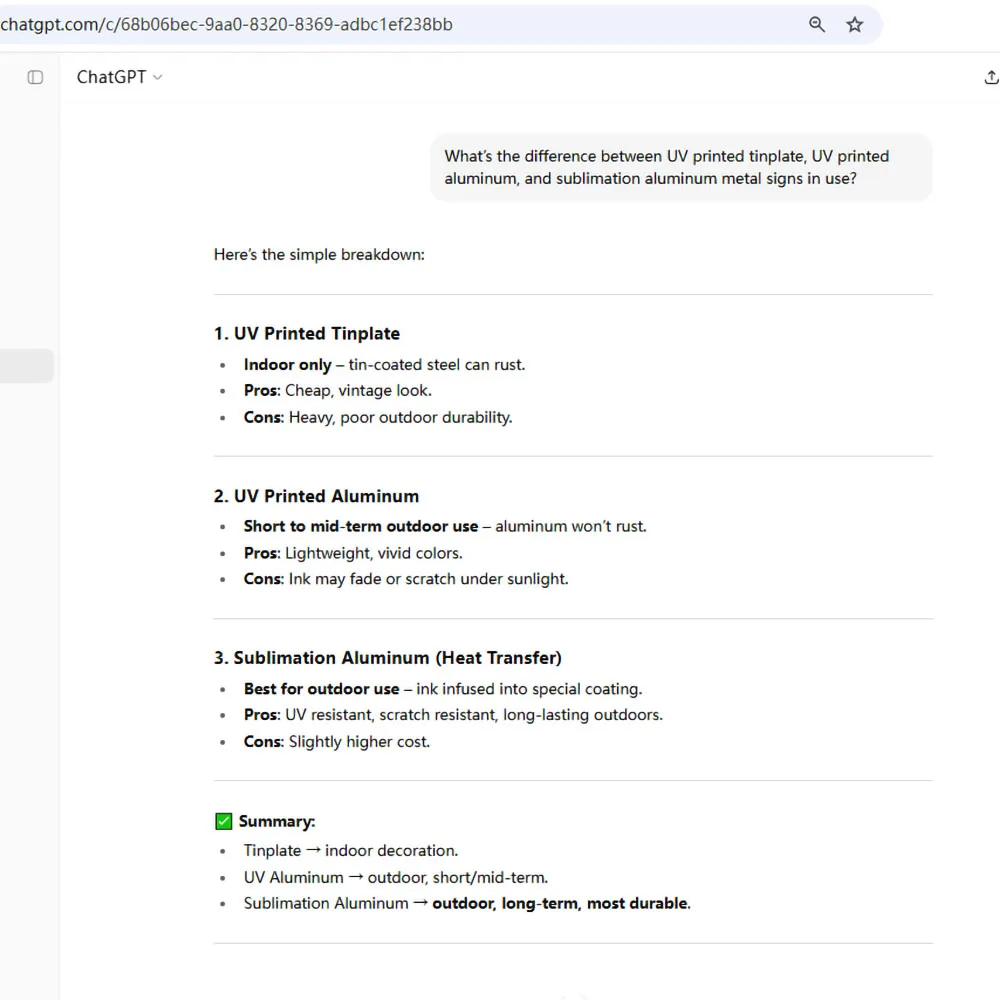
Task: Click the user question message bubble
Action: [x=680, y=167]
